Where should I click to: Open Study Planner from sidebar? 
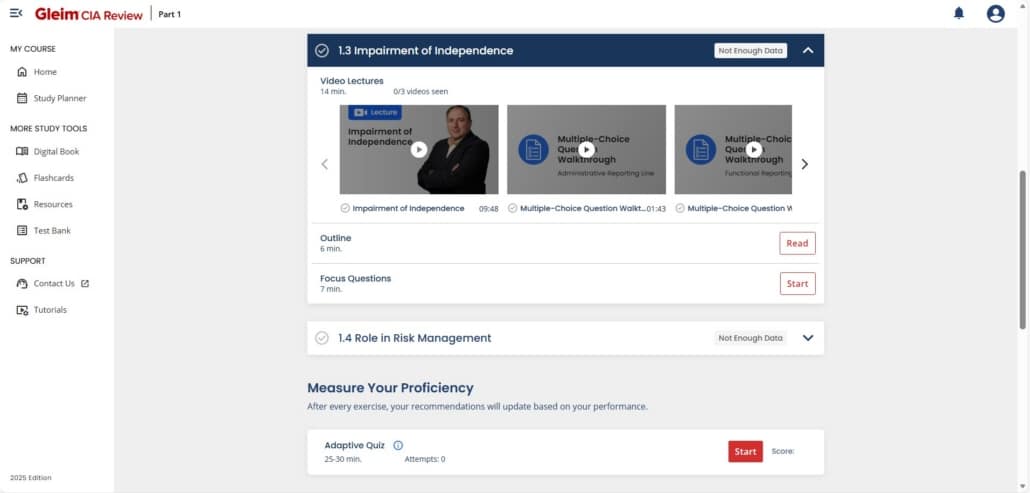pyautogui.click(x=60, y=98)
